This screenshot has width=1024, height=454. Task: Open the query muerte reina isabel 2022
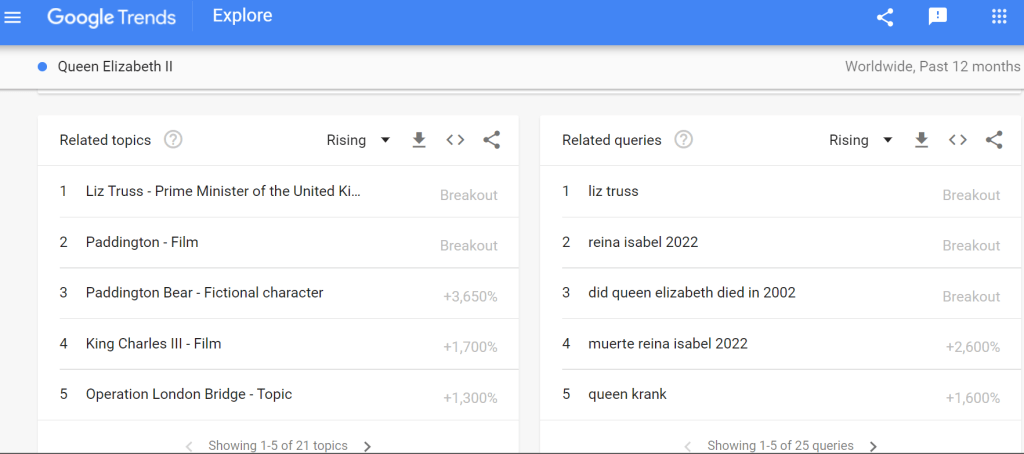(x=667, y=344)
